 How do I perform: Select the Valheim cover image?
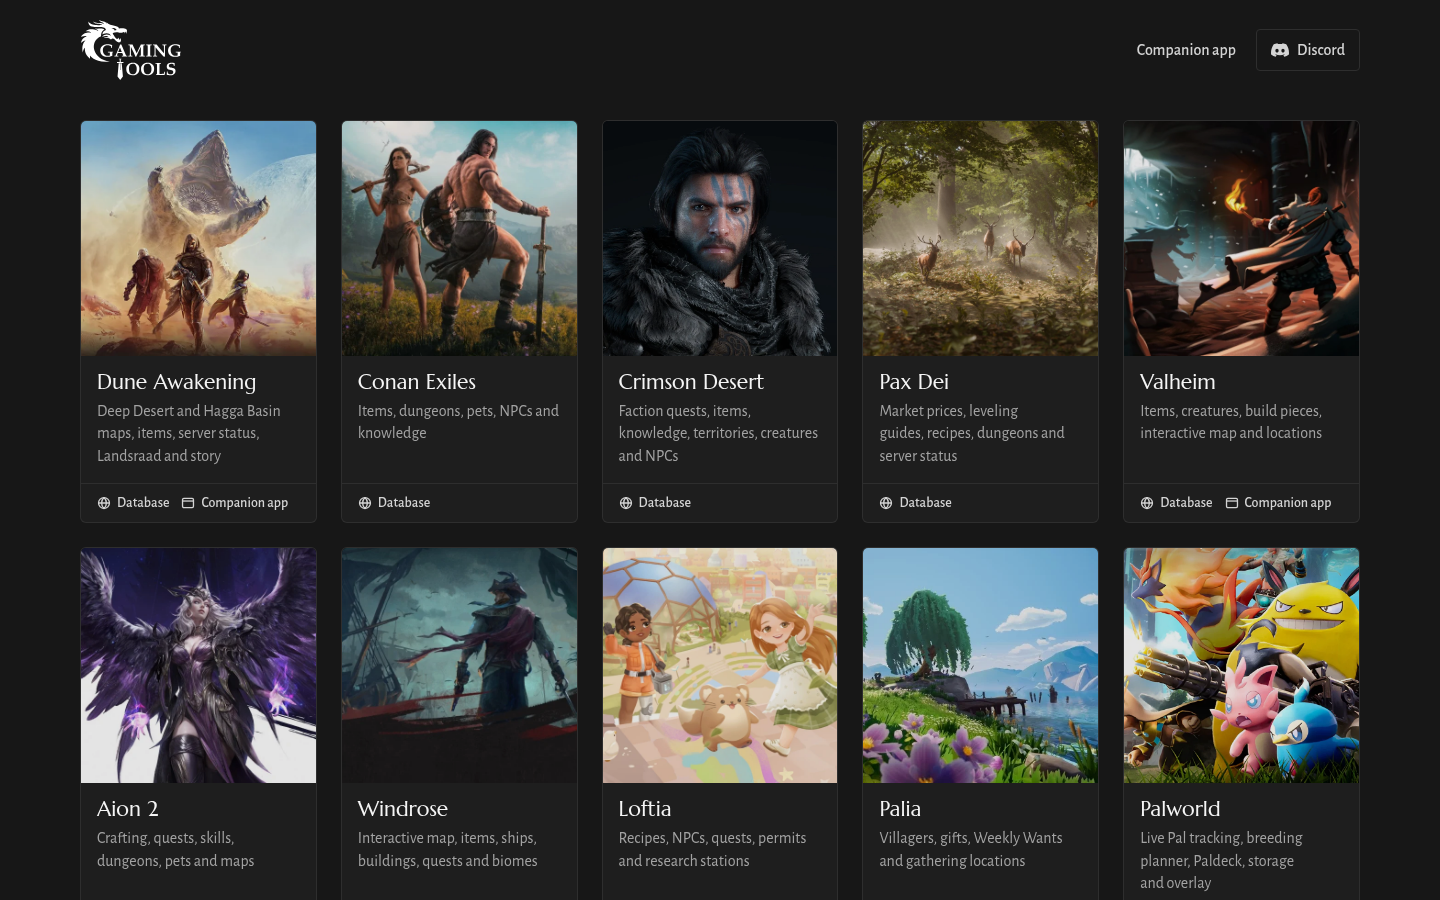(x=1241, y=239)
